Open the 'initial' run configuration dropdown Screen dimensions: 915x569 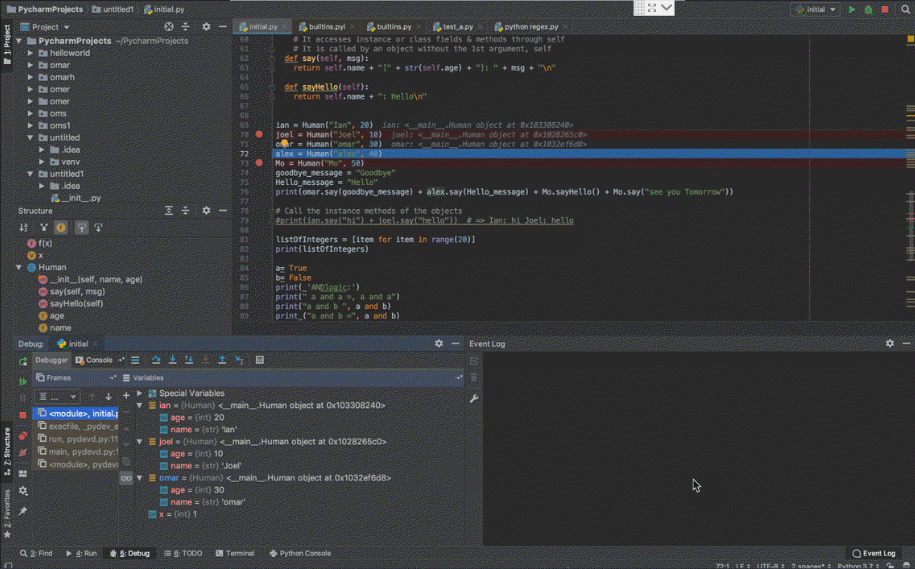pos(815,9)
